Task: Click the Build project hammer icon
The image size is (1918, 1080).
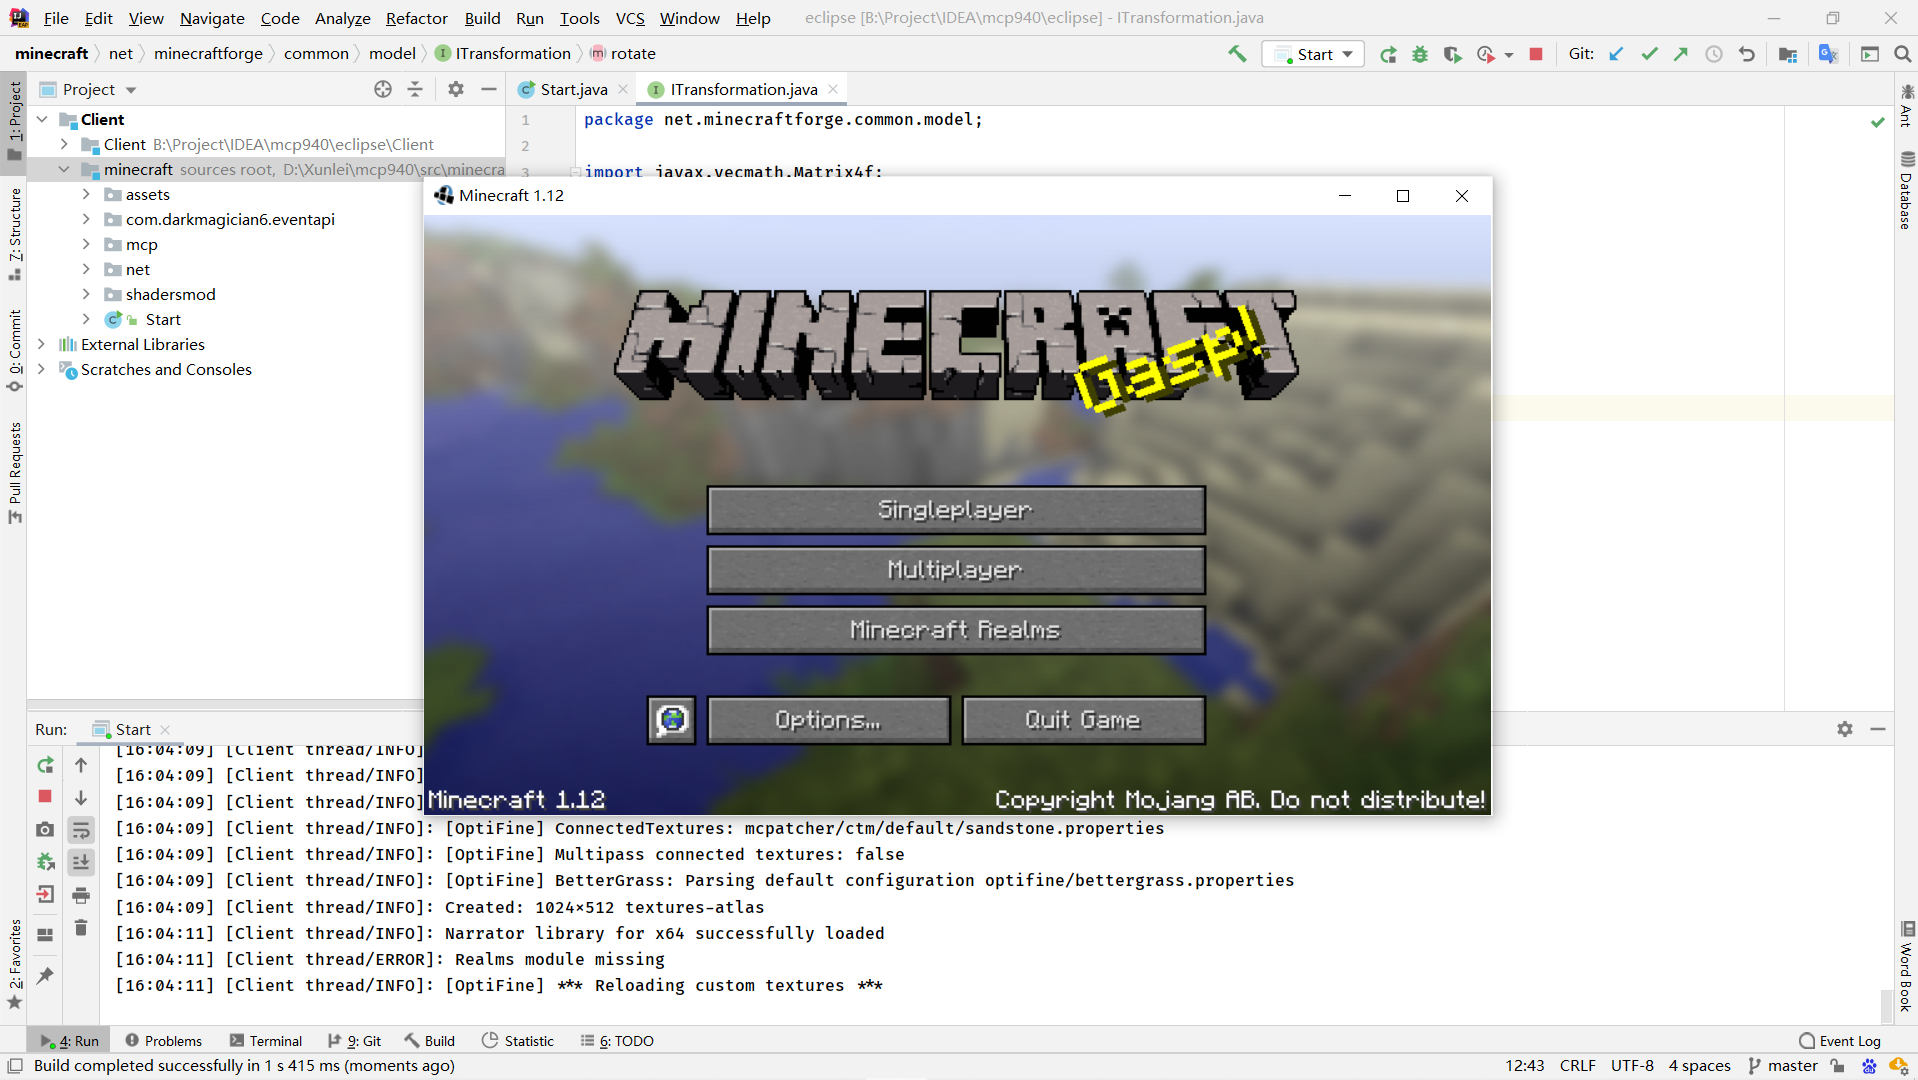Action: [x=1237, y=54]
